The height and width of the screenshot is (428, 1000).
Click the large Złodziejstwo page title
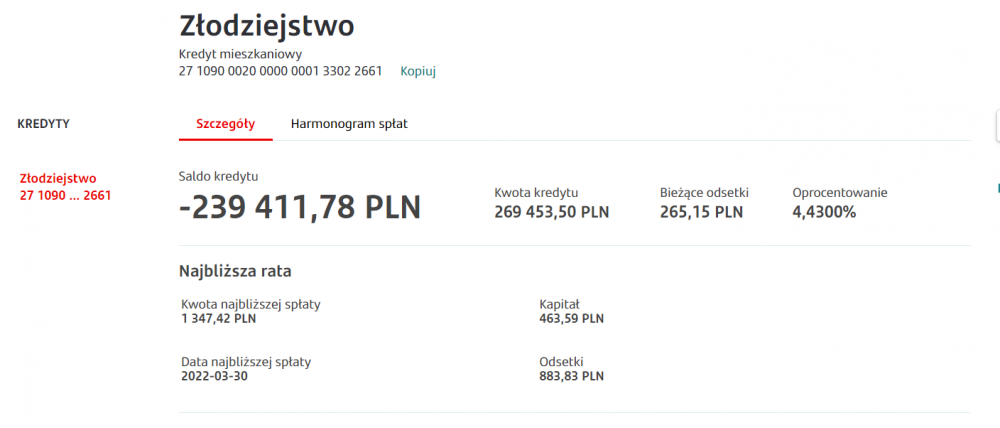click(x=266, y=26)
